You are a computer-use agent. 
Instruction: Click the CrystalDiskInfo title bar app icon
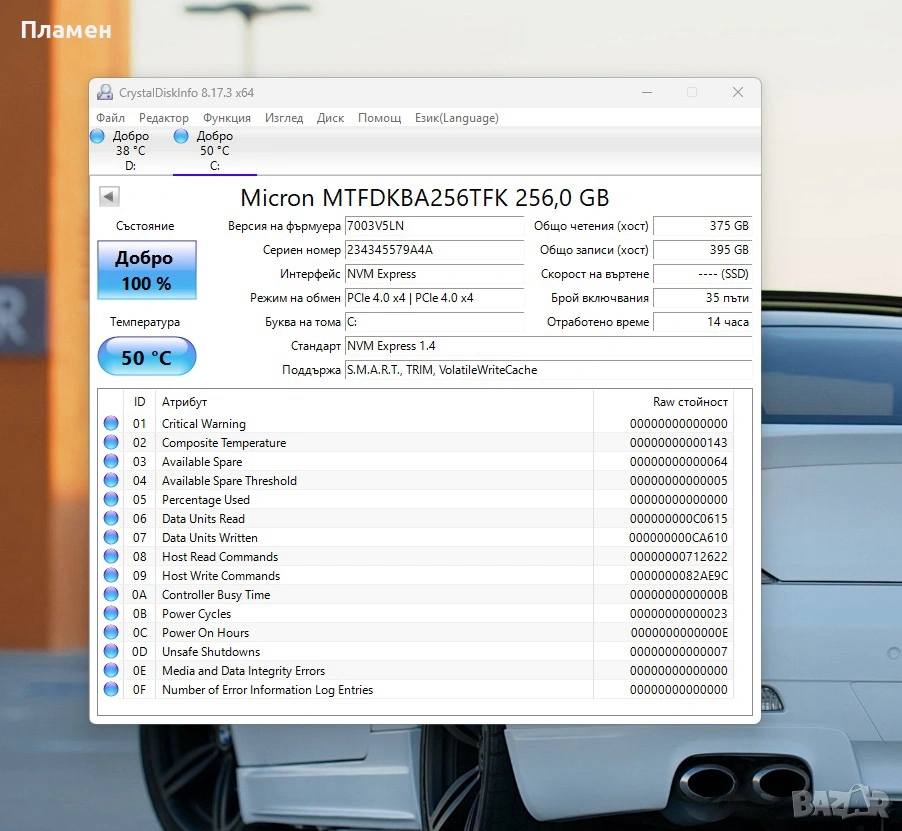tap(105, 93)
